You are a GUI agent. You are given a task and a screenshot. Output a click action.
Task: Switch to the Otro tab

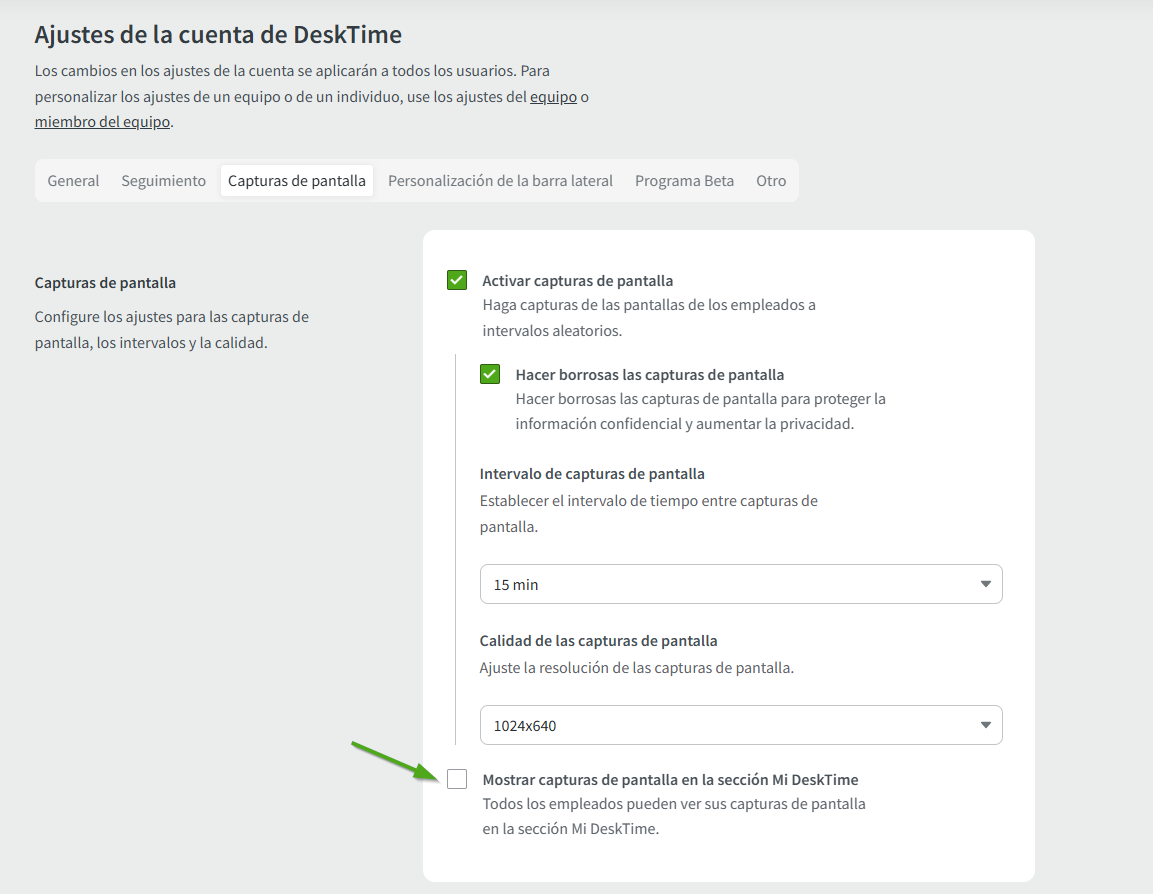click(x=771, y=181)
